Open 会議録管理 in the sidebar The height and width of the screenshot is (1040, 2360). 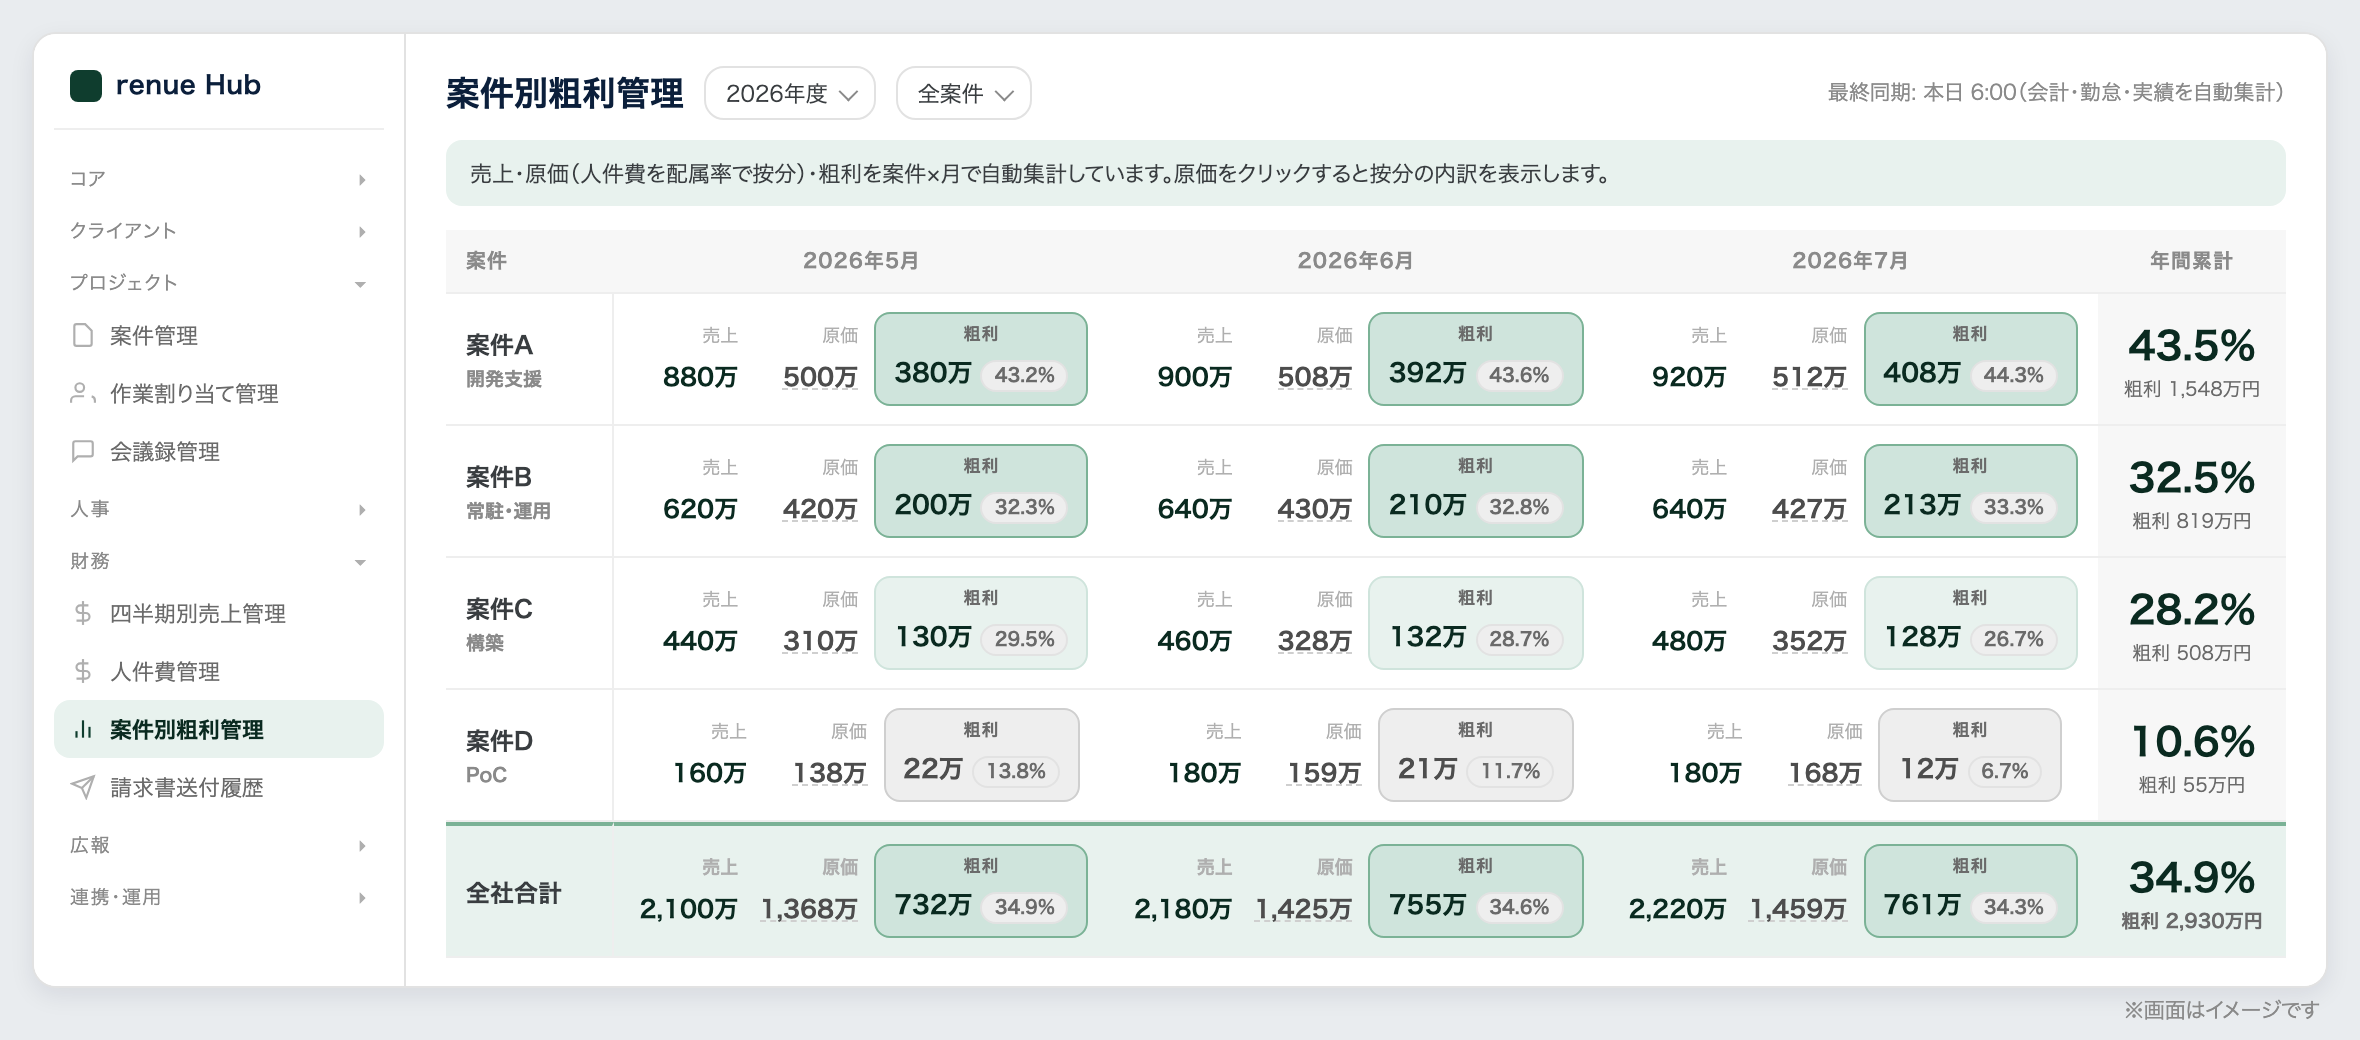219,451
